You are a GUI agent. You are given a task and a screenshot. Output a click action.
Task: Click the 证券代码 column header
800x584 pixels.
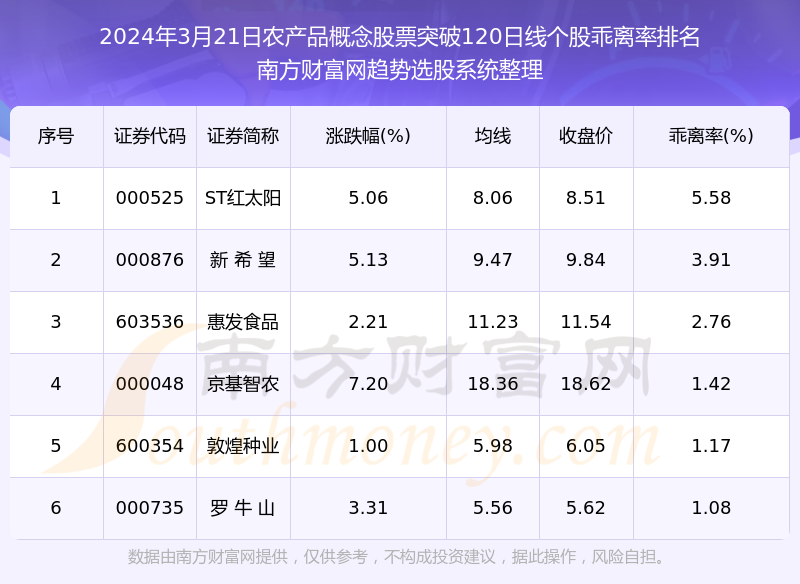pyautogui.click(x=149, y=136)
